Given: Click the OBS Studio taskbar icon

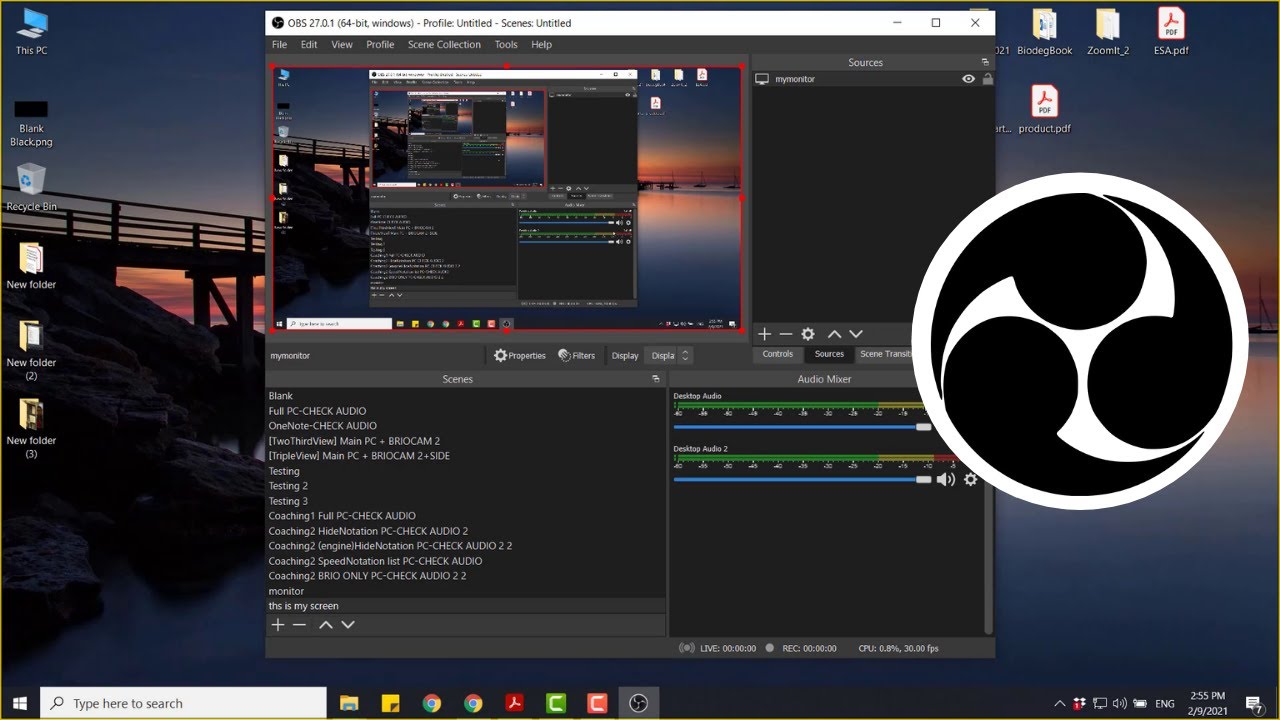Looking at the screenshot, I should (638, 703).
